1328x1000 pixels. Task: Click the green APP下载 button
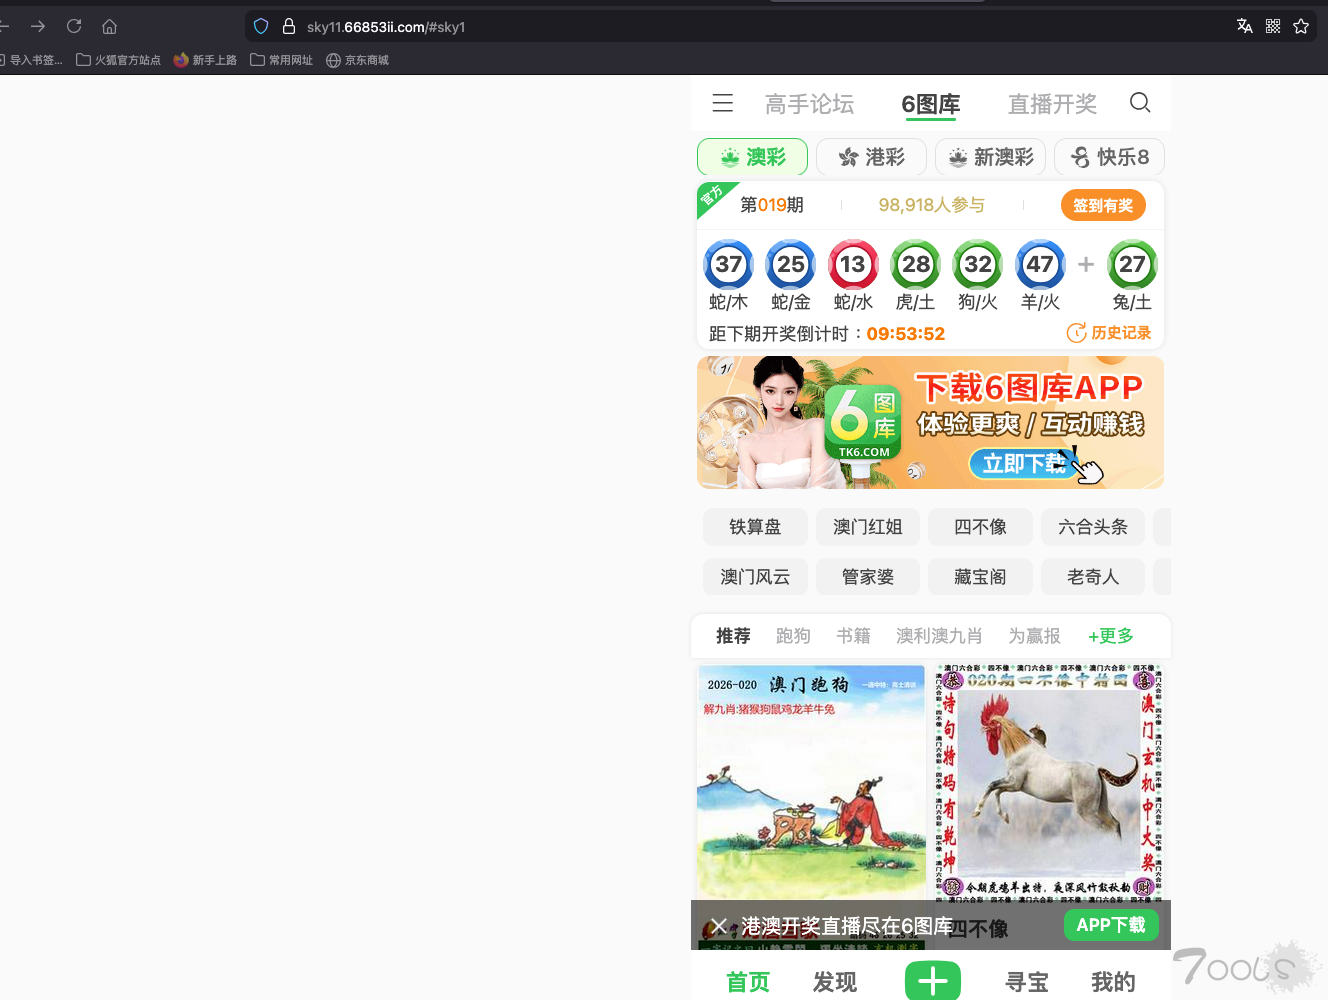coord(1110,925)
